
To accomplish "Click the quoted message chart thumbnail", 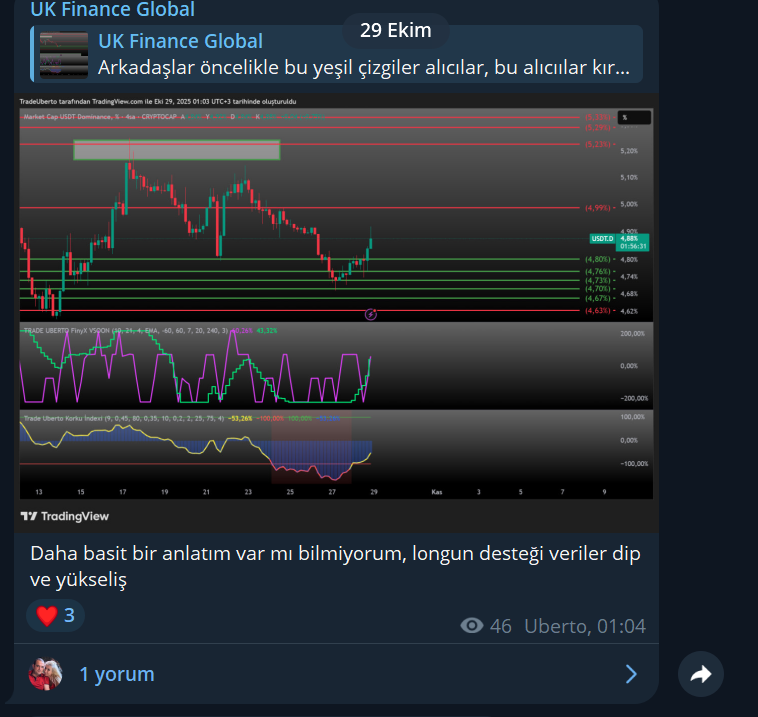I will click(64, 55).
